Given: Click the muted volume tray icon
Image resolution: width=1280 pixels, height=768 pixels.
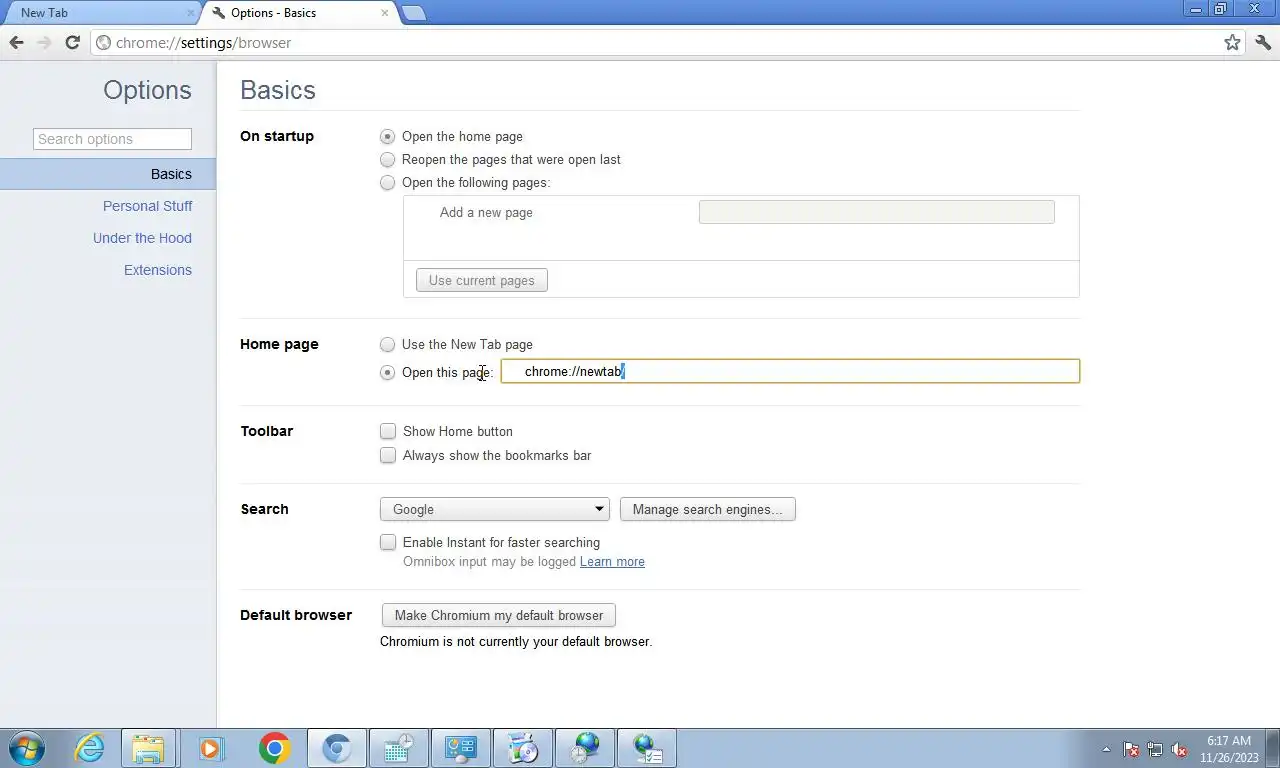Looking at the screenshot, I should (x=1179, y=749).
